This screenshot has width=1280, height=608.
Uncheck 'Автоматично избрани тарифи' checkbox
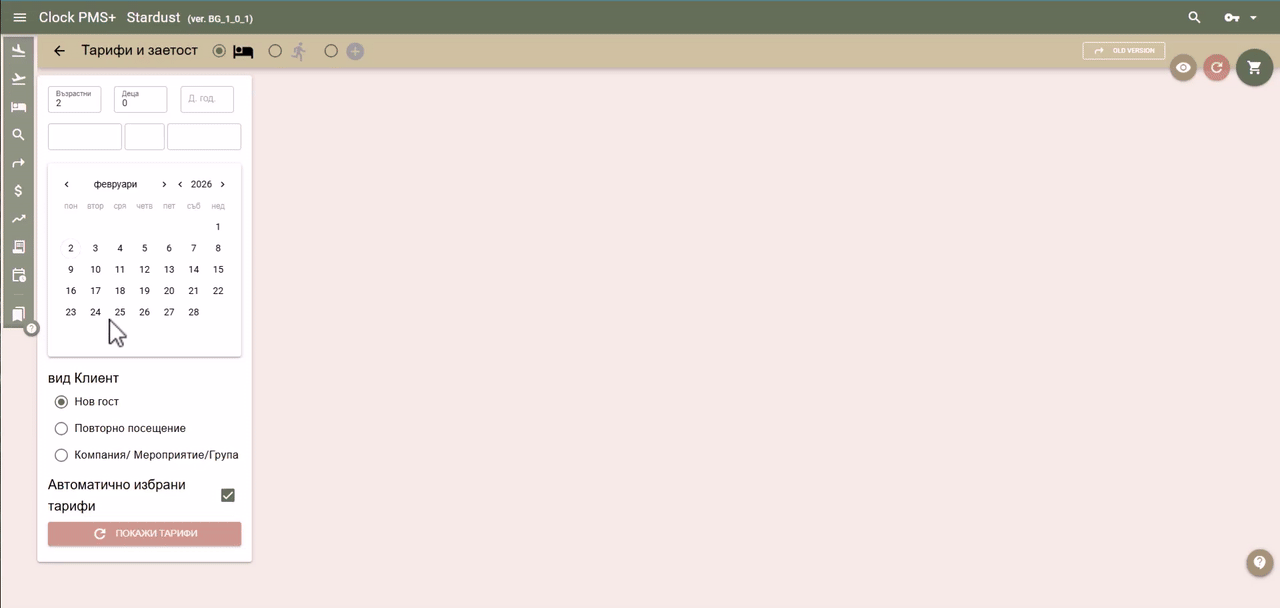point(228,495)
